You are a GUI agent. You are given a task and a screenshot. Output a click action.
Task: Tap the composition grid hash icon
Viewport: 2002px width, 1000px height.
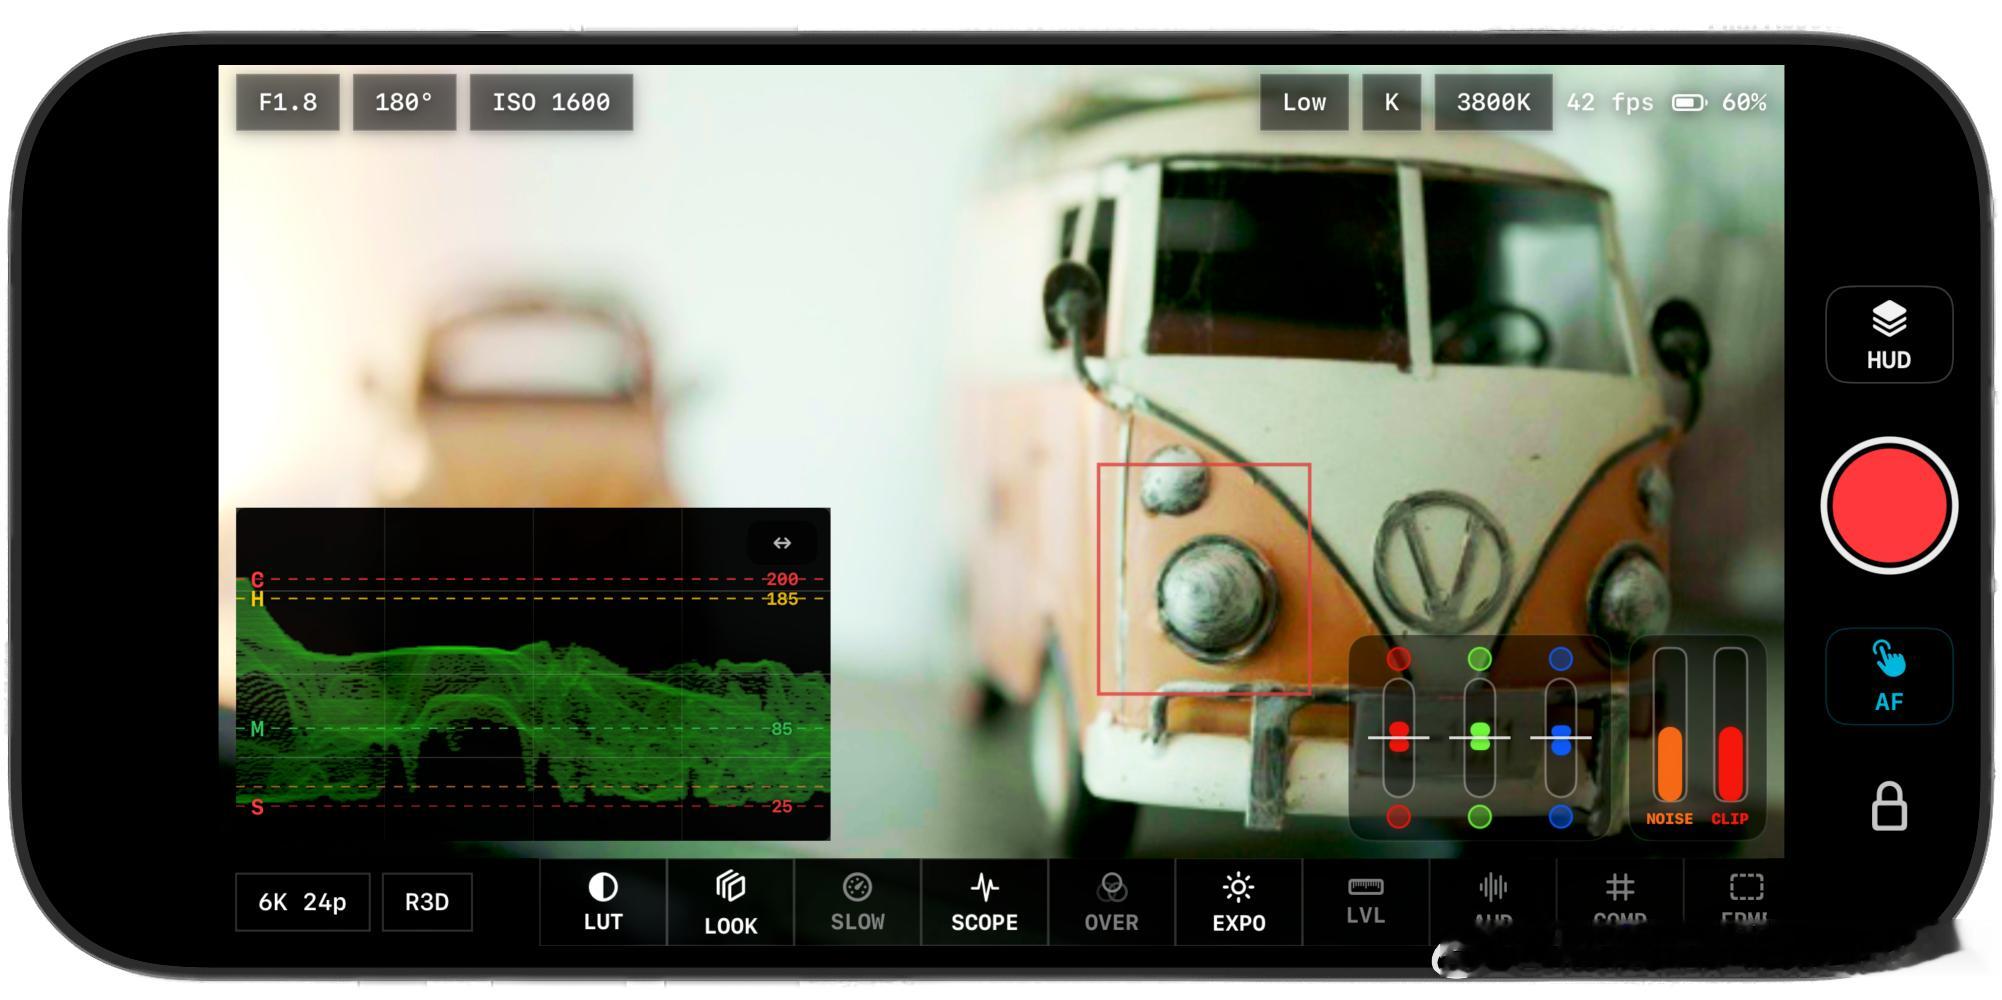pyautogui.click(x=1620, y=887)
